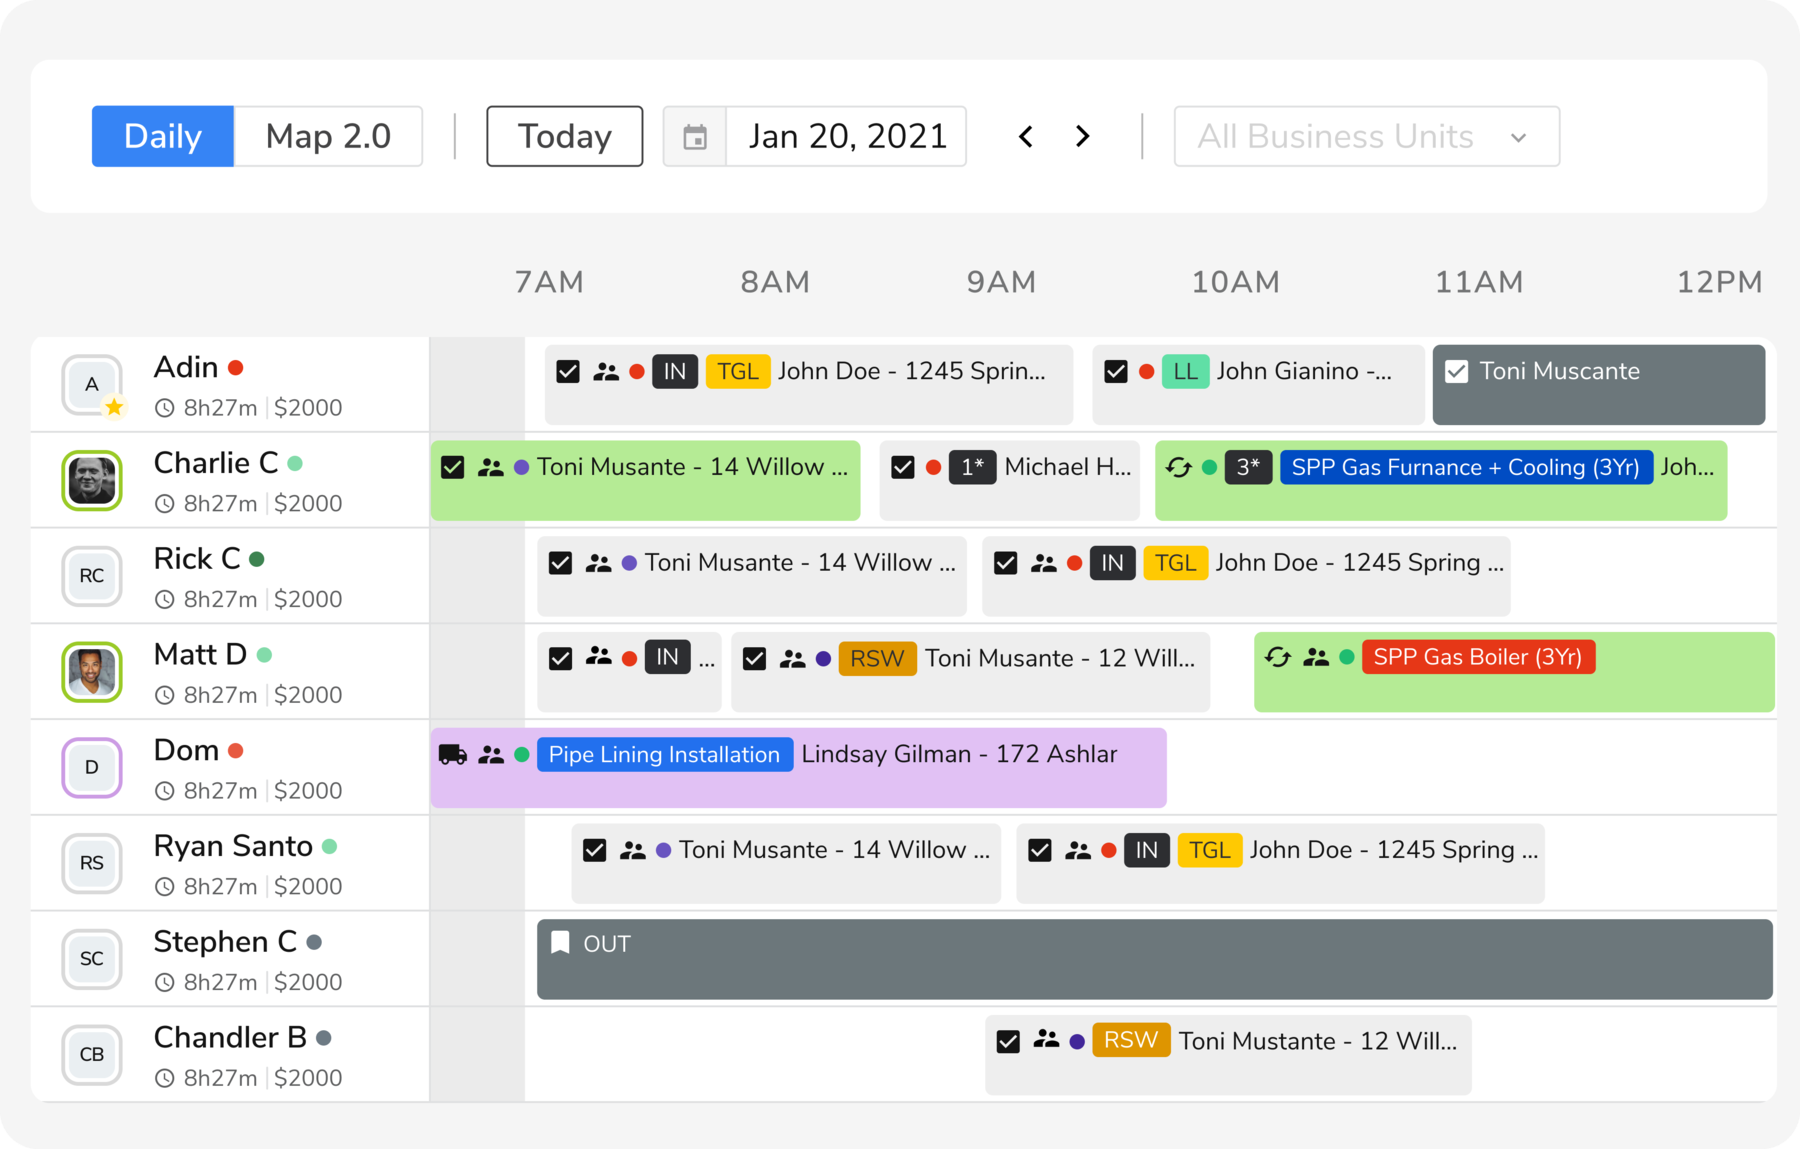Check the checkbox on Toni Muscante's gray job card

(1458, 370)
